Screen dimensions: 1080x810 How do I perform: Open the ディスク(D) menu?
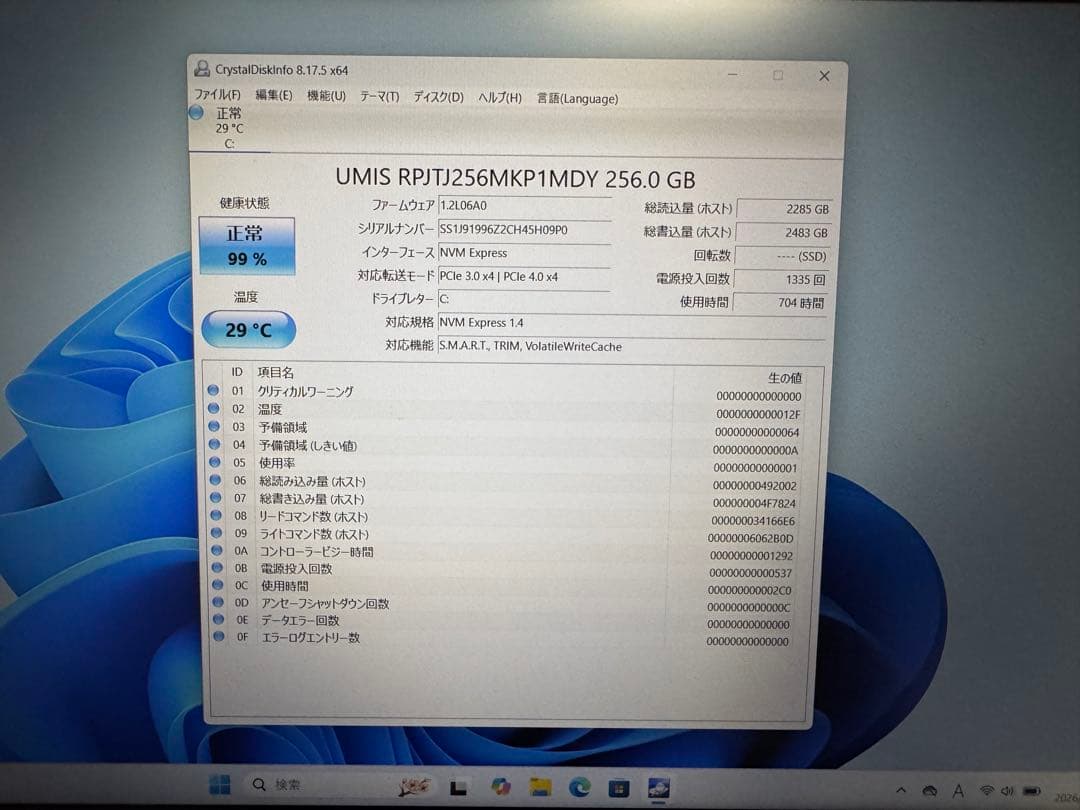(x=438, y=97)
